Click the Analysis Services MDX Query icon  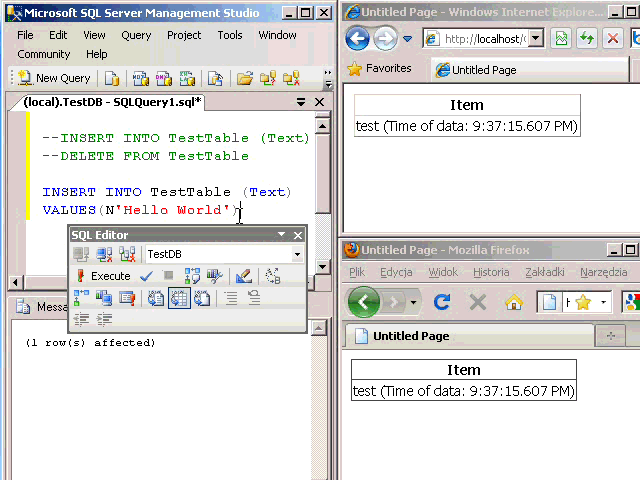click(141, 78)
